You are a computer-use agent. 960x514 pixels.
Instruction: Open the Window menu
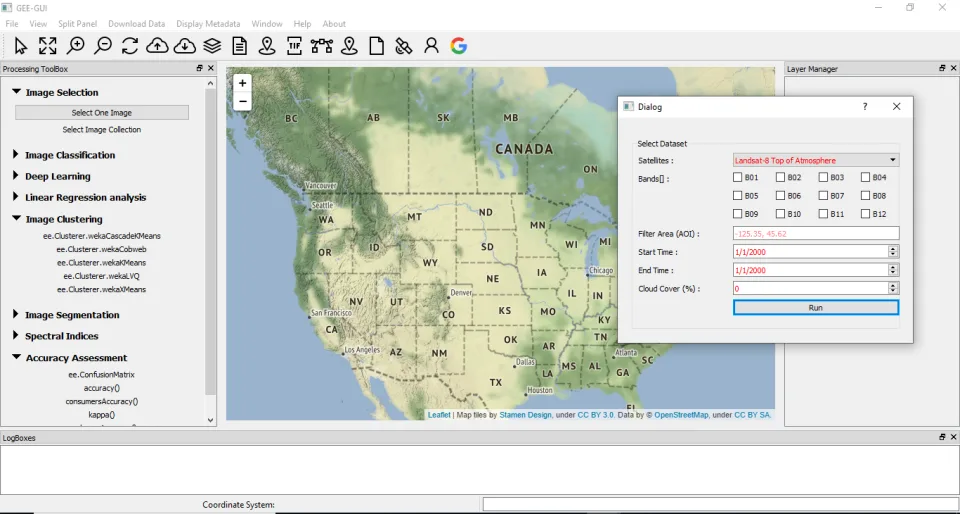click(x=267, y=24)
